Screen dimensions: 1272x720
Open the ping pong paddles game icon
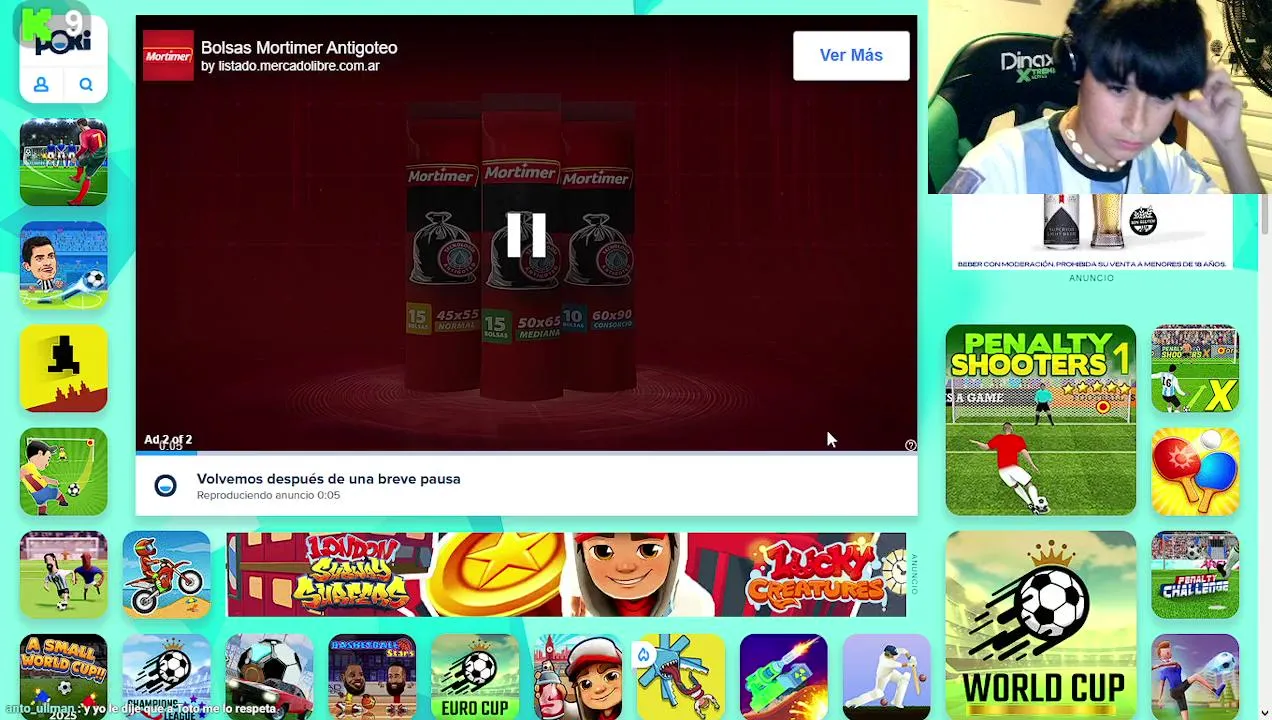[1195, 472]
